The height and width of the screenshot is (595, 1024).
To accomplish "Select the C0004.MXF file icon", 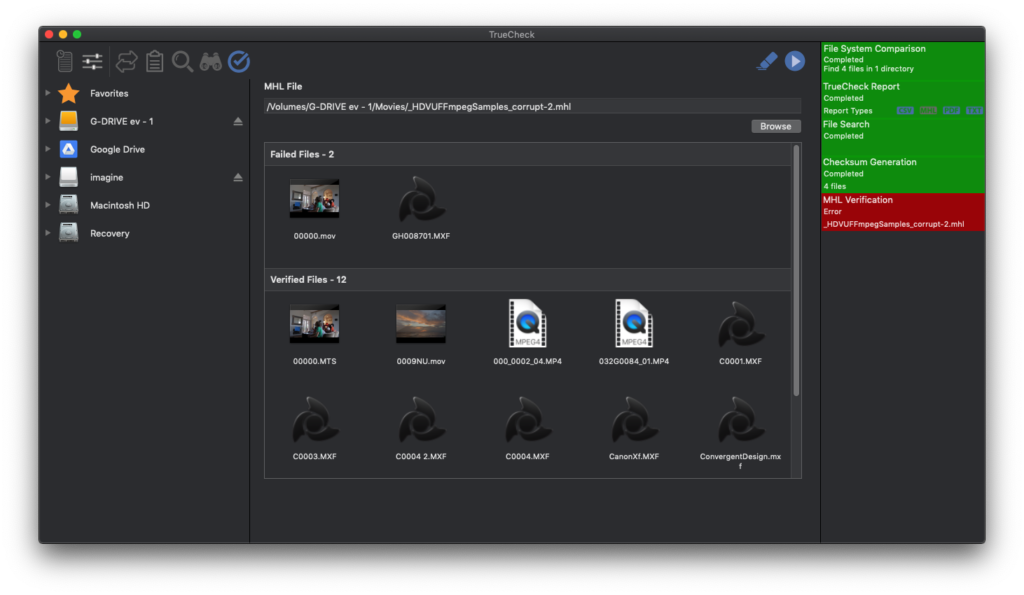I will [x=528, y=419].
